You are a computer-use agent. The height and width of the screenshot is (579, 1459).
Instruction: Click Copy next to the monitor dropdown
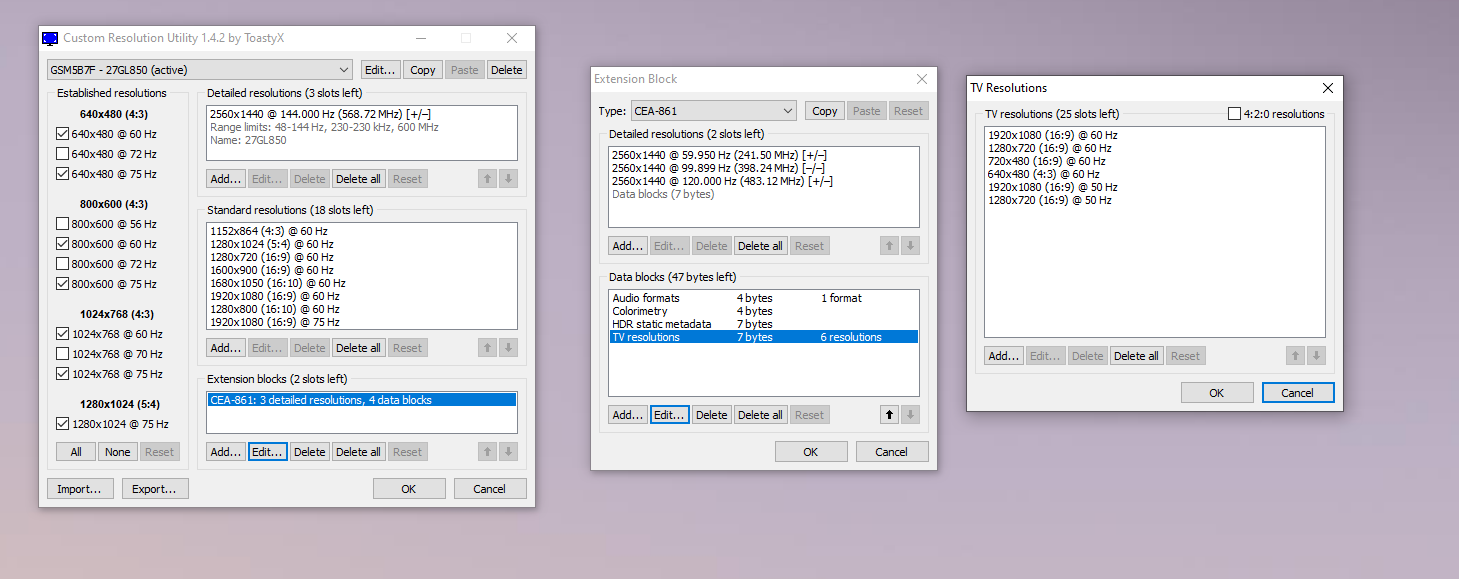[x=423, y=70]
